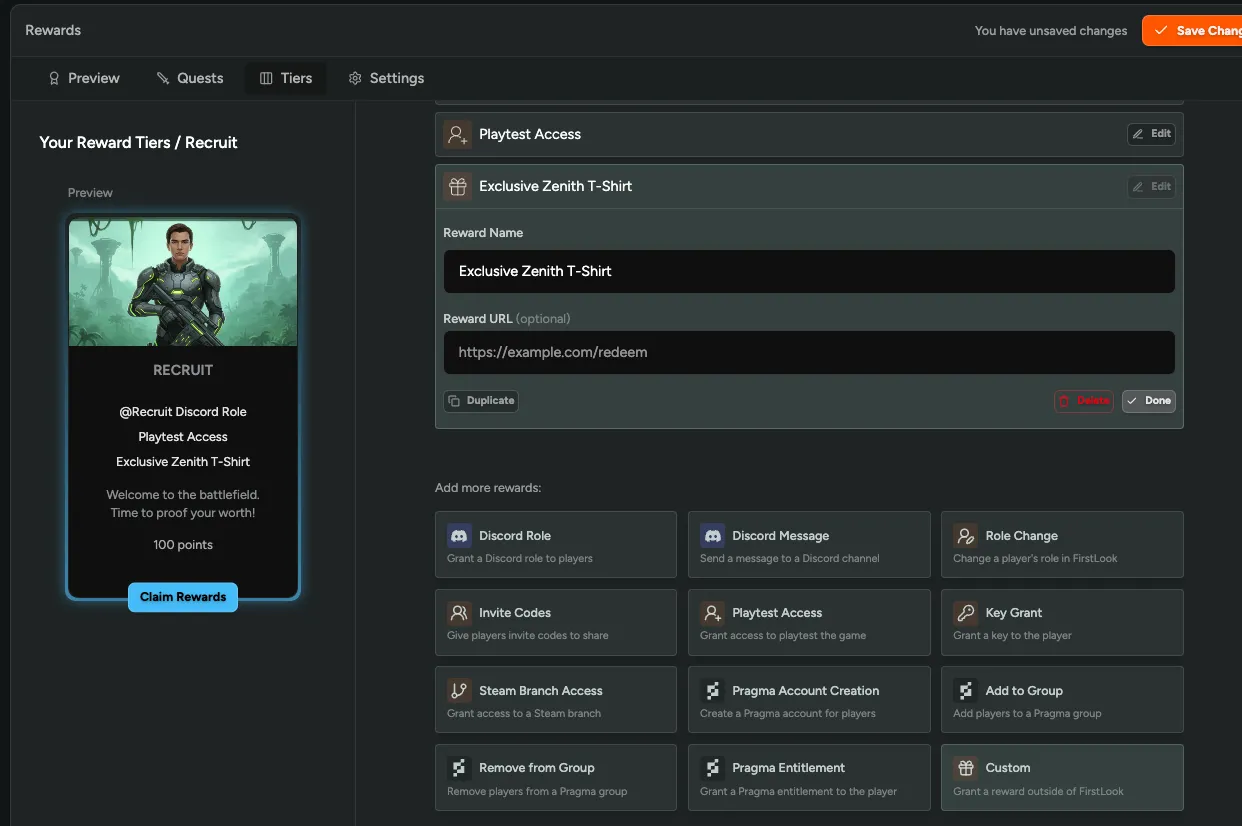Screen dimensions: 1242x826
Task: Delete the Exclusive Zenith T-Shirt reward
Action: click(1083, 400)
